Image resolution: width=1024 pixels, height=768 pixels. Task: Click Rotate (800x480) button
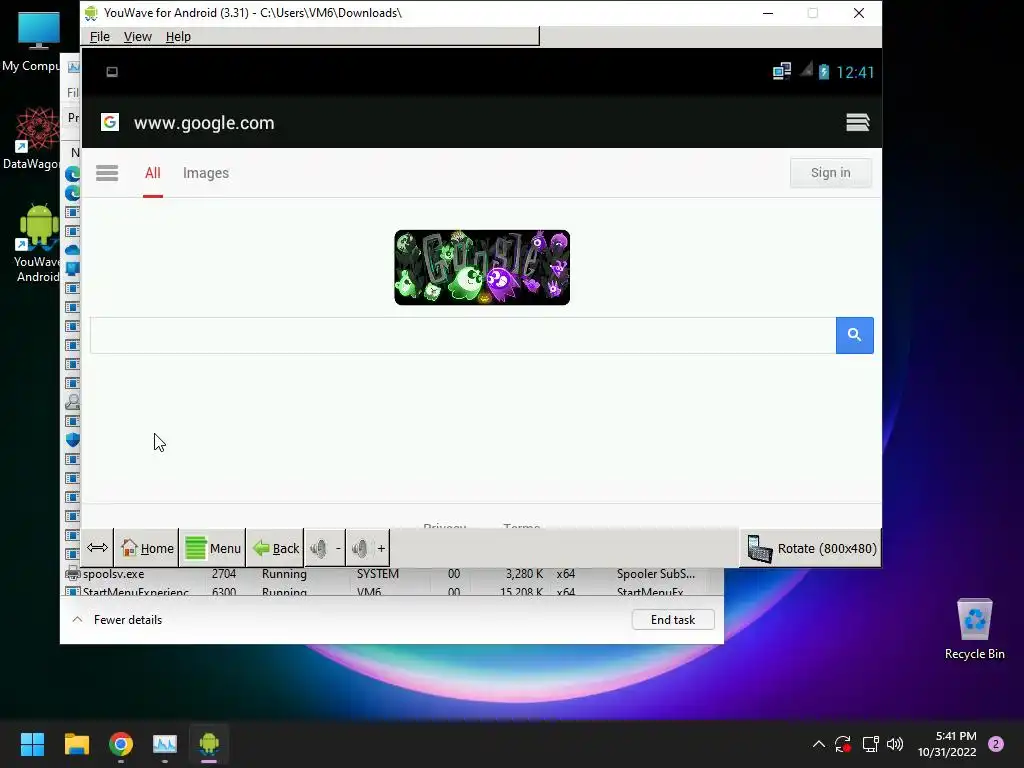(x=810, y=549)
